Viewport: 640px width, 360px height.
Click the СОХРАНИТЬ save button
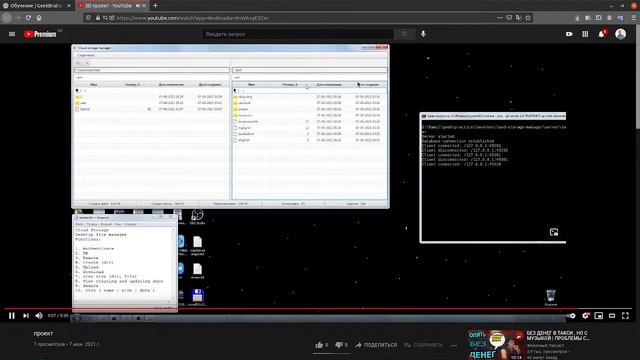423,345
